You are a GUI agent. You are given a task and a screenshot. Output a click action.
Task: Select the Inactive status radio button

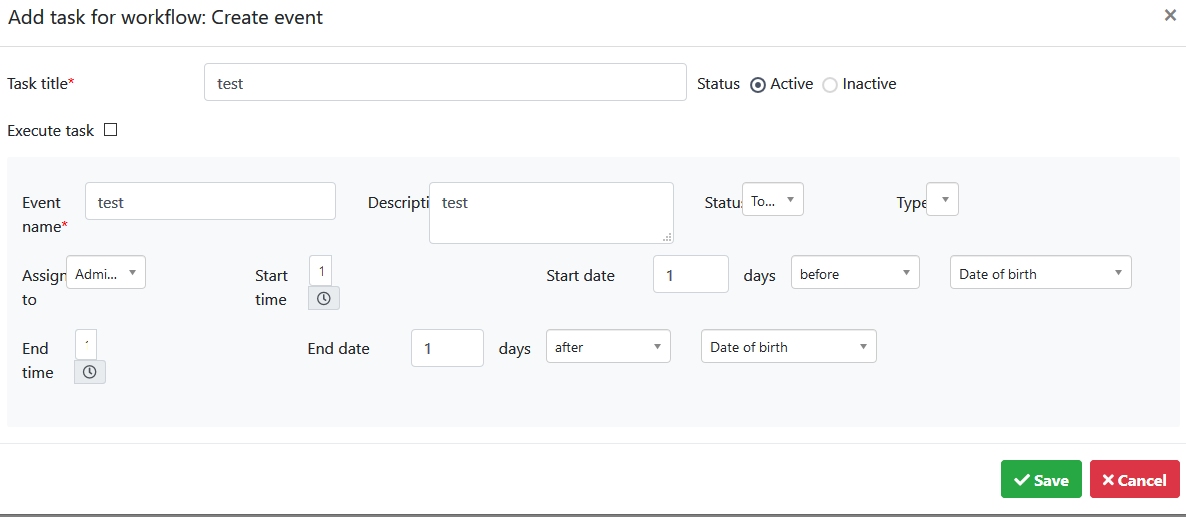830,85
